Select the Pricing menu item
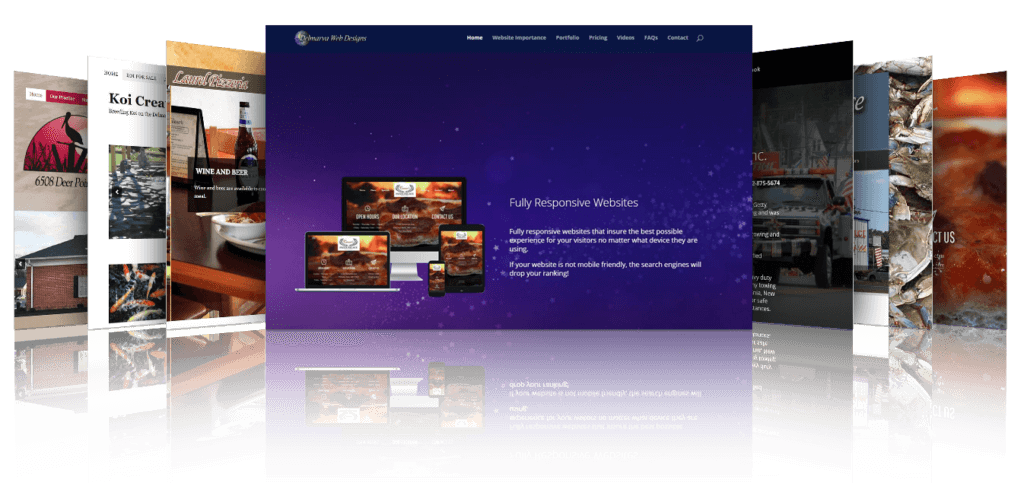Screen dimensions: 1024x483 pos(598,38)
